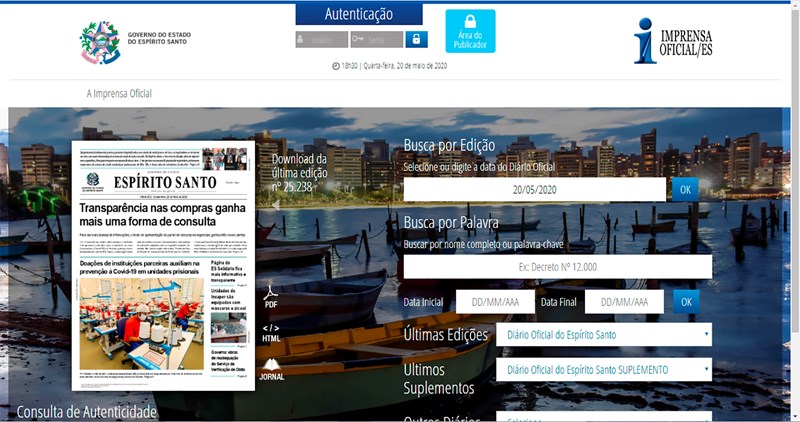
Task: Focus the username field in Autenticação
Action: [x=321, y=39]
